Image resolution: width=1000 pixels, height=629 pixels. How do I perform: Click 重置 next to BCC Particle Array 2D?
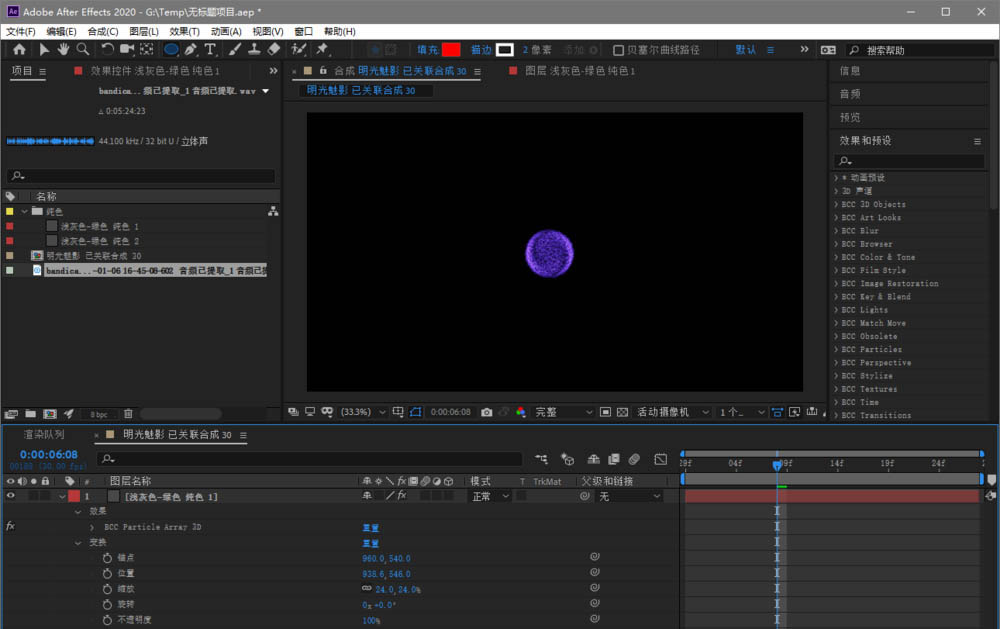[371, 528]
